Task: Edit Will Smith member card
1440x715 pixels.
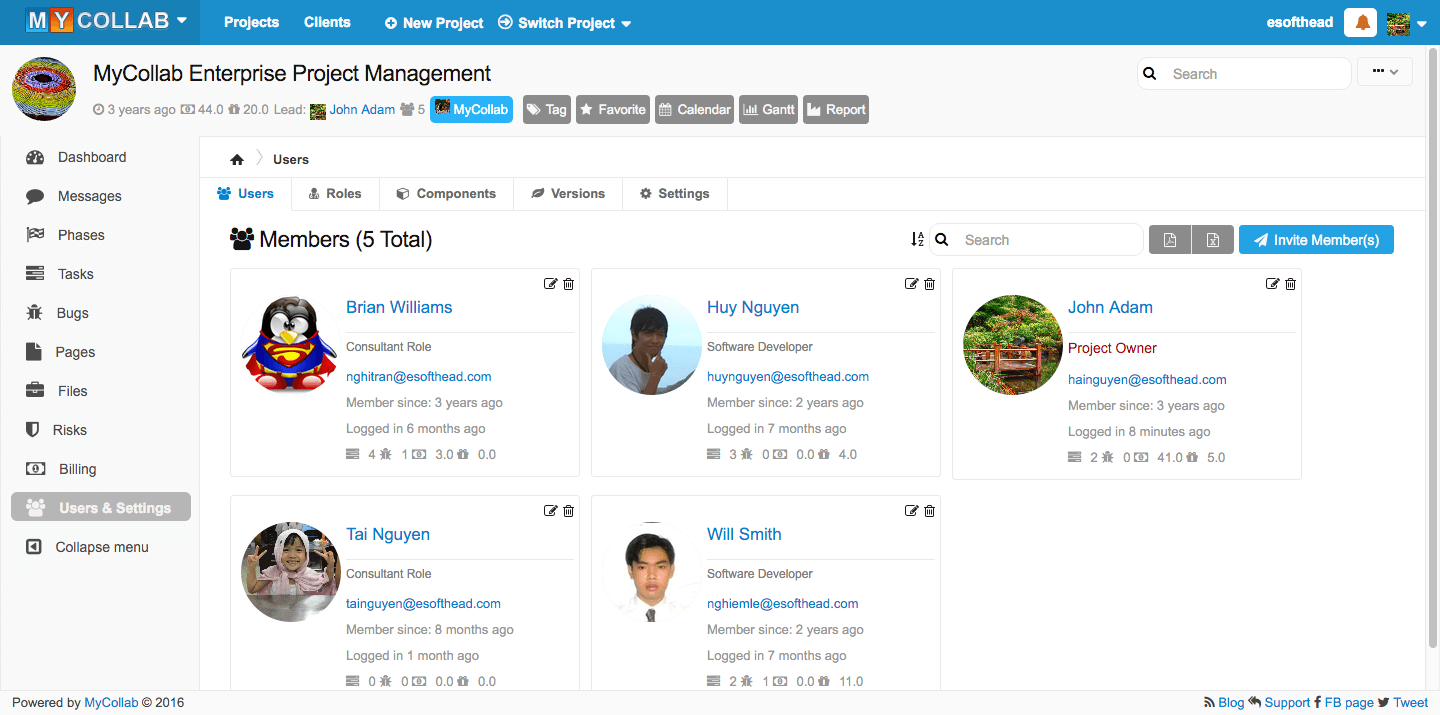Action: [x=911, y=511]
